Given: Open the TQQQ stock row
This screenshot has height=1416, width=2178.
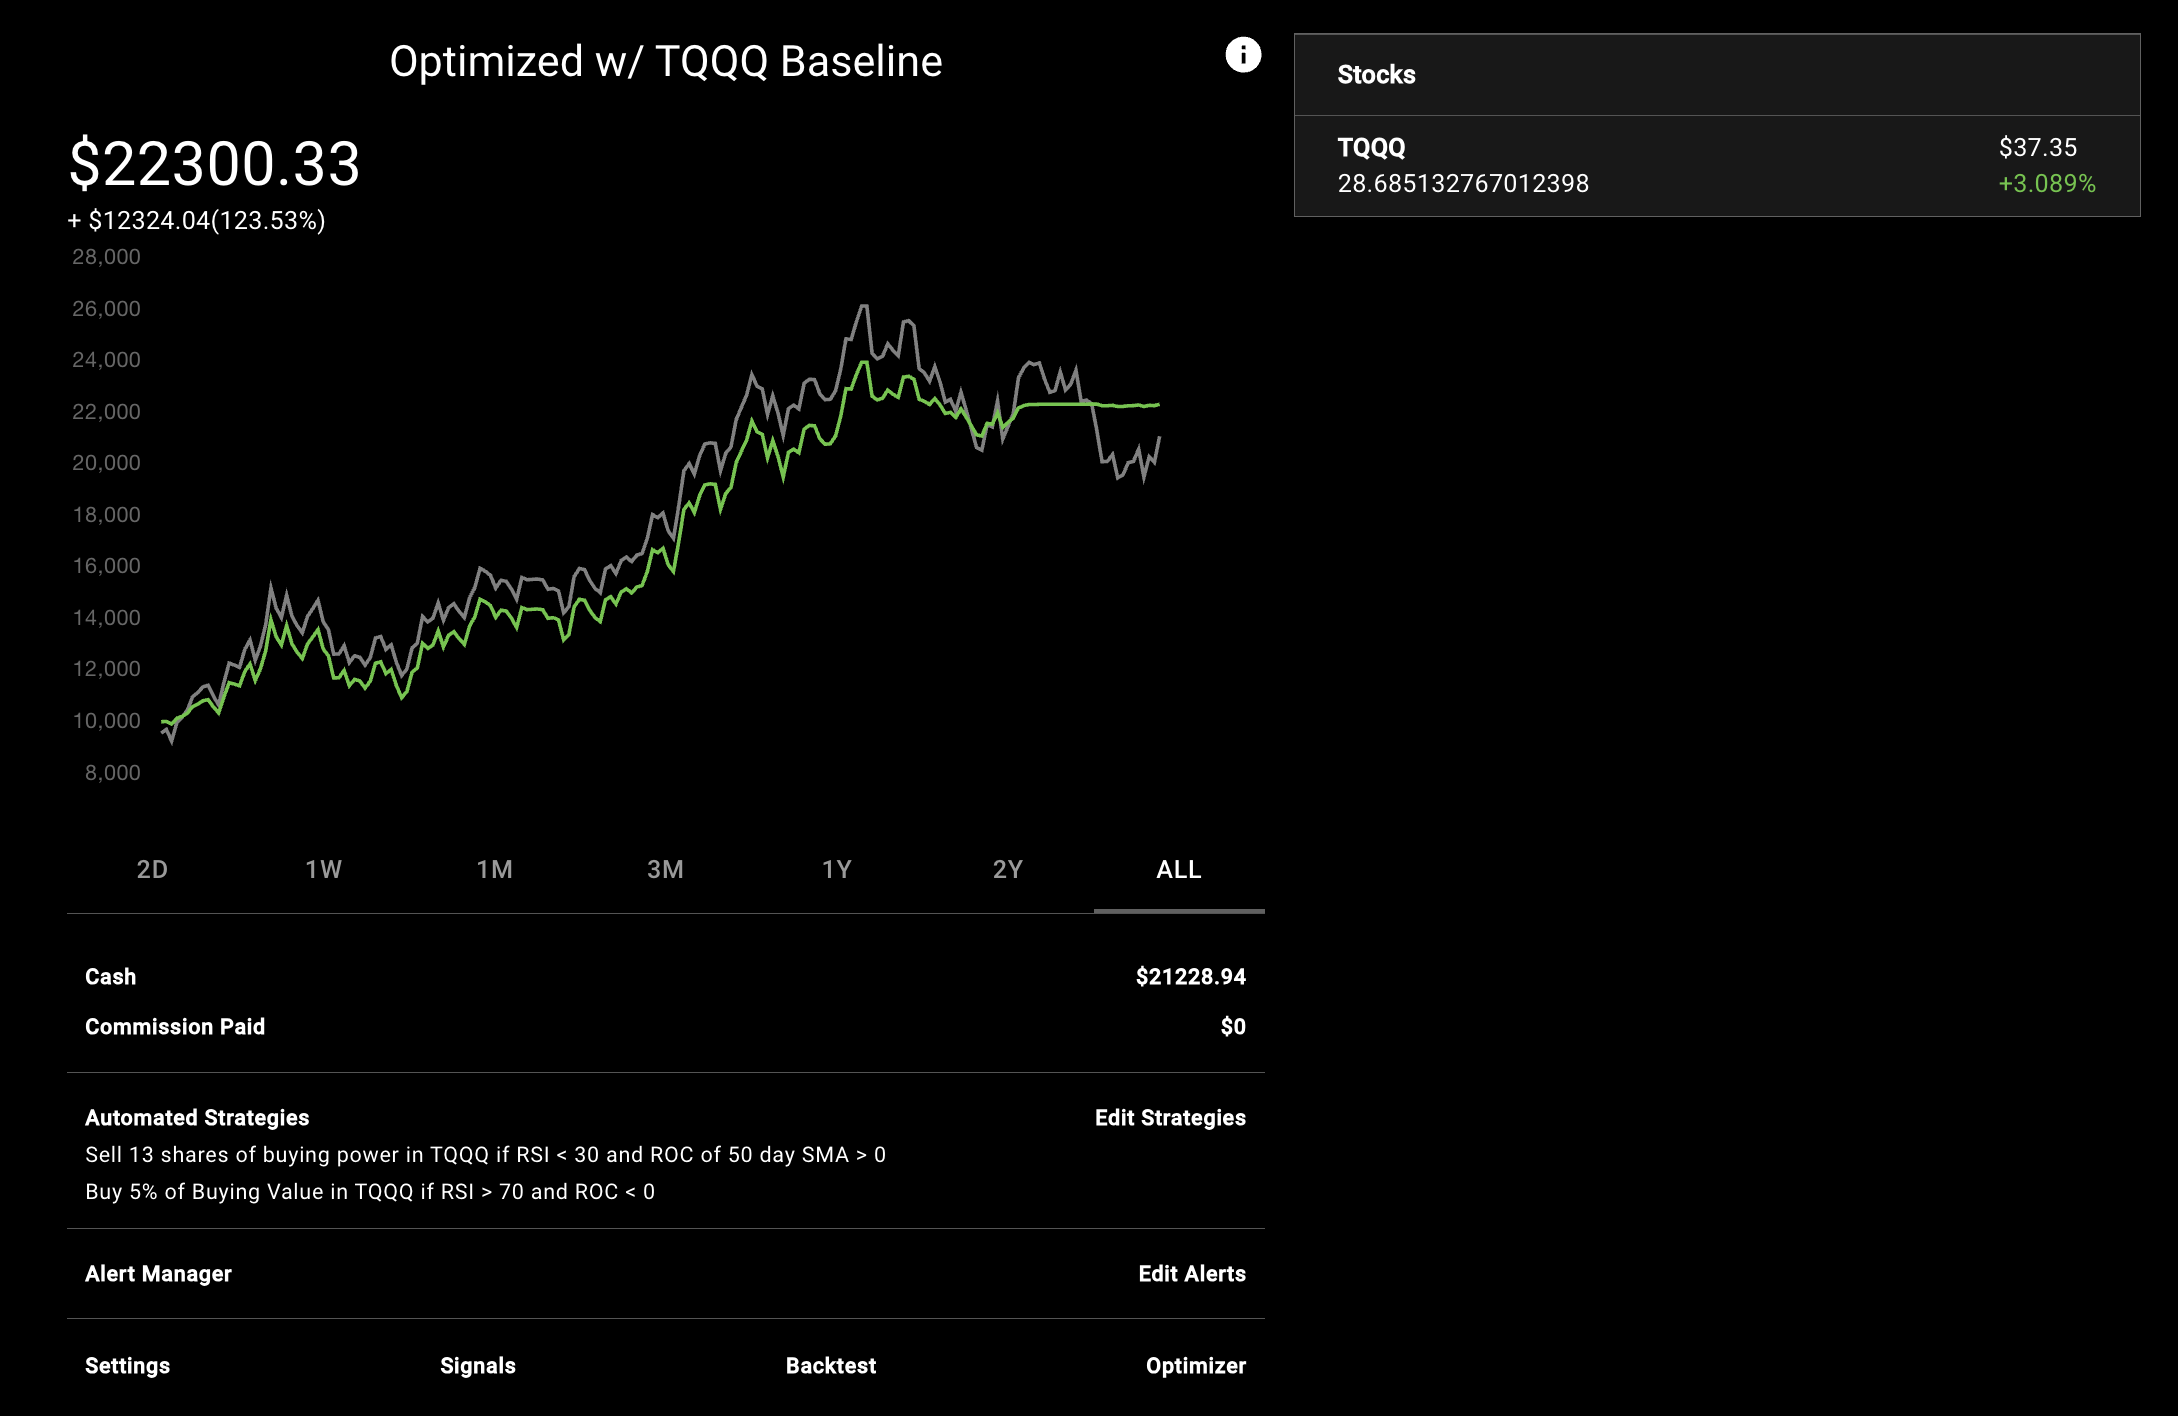Looking at the screenshot, I should pos(1717,166).
